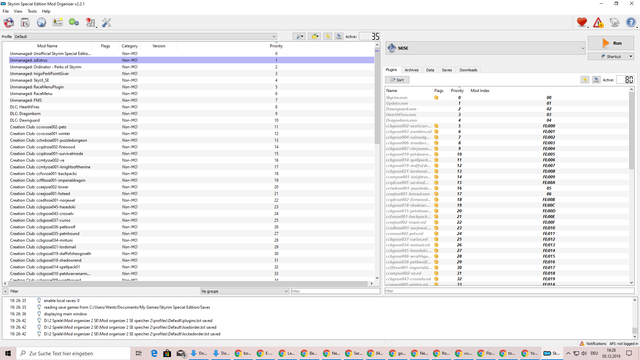Click Install Mod from archive icon

[x=25, y=22]
